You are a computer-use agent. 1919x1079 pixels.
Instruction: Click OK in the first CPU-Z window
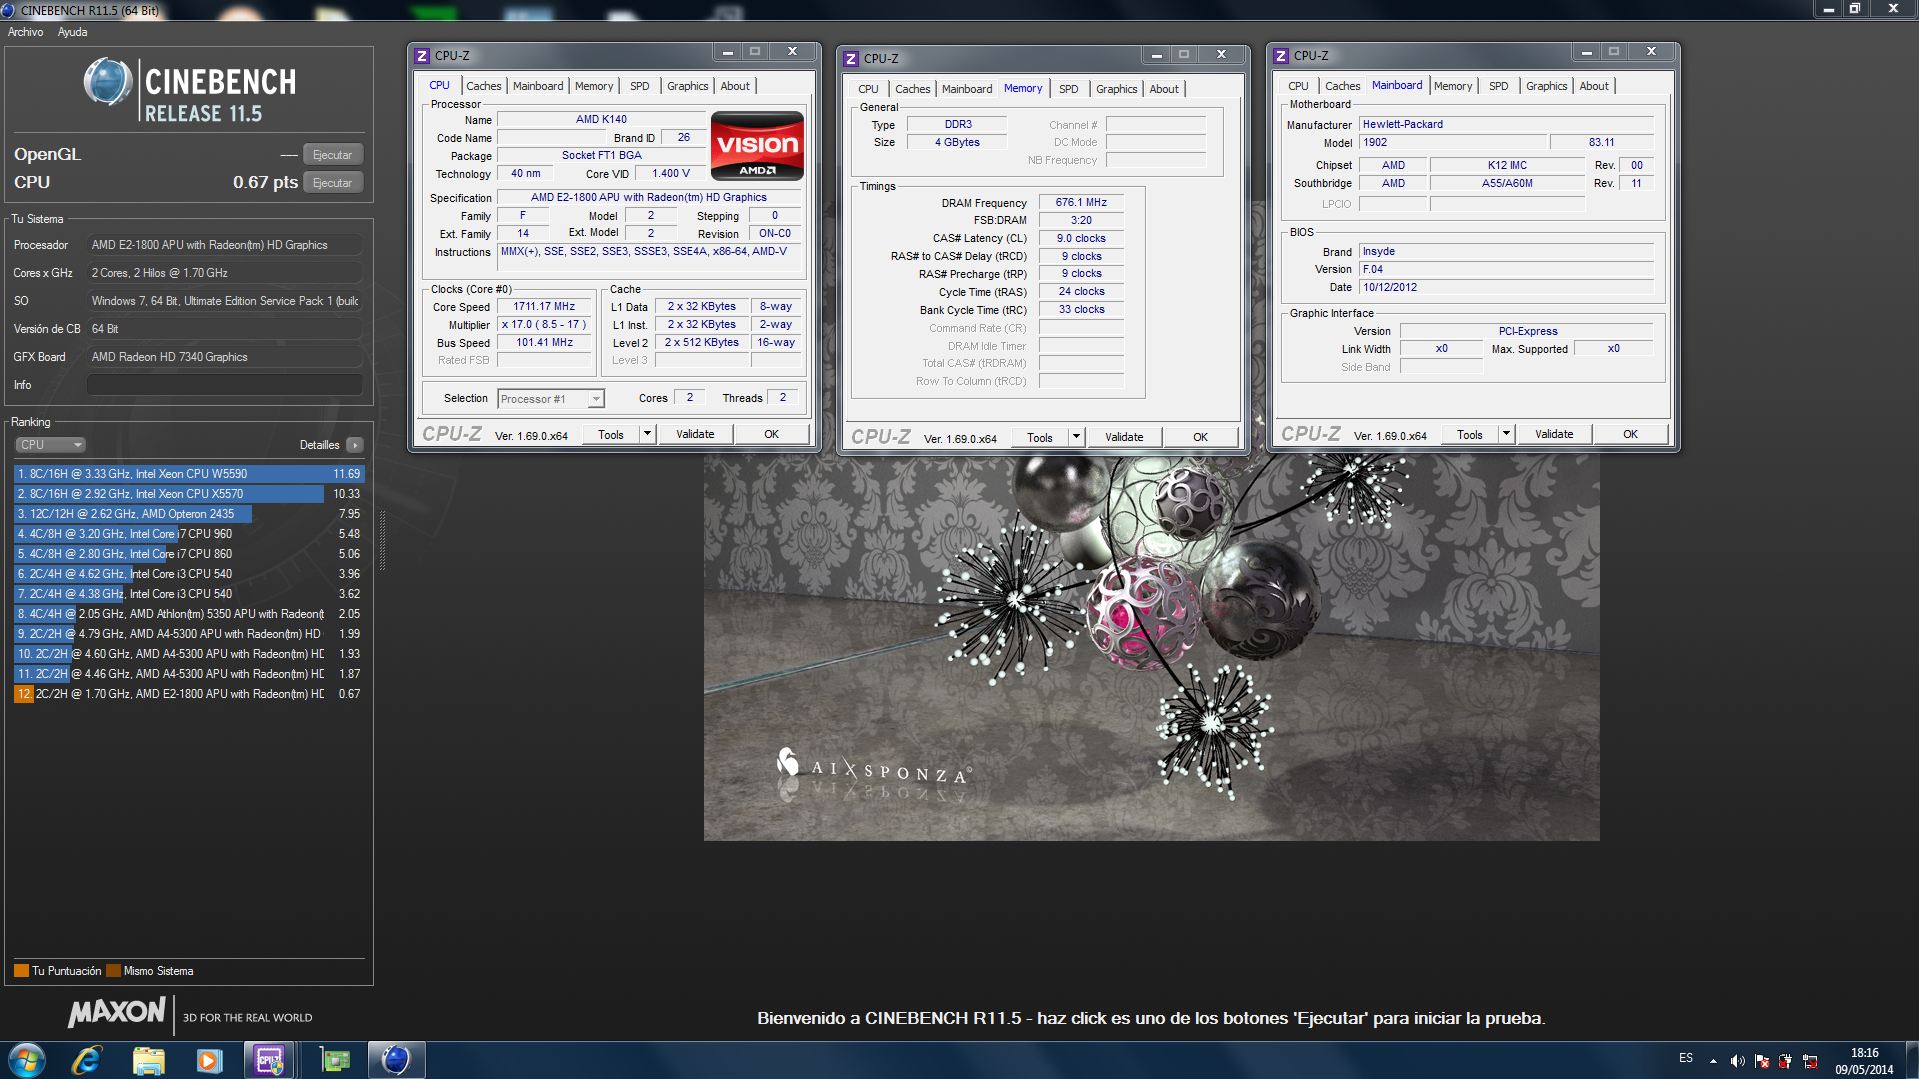[772, 435]
